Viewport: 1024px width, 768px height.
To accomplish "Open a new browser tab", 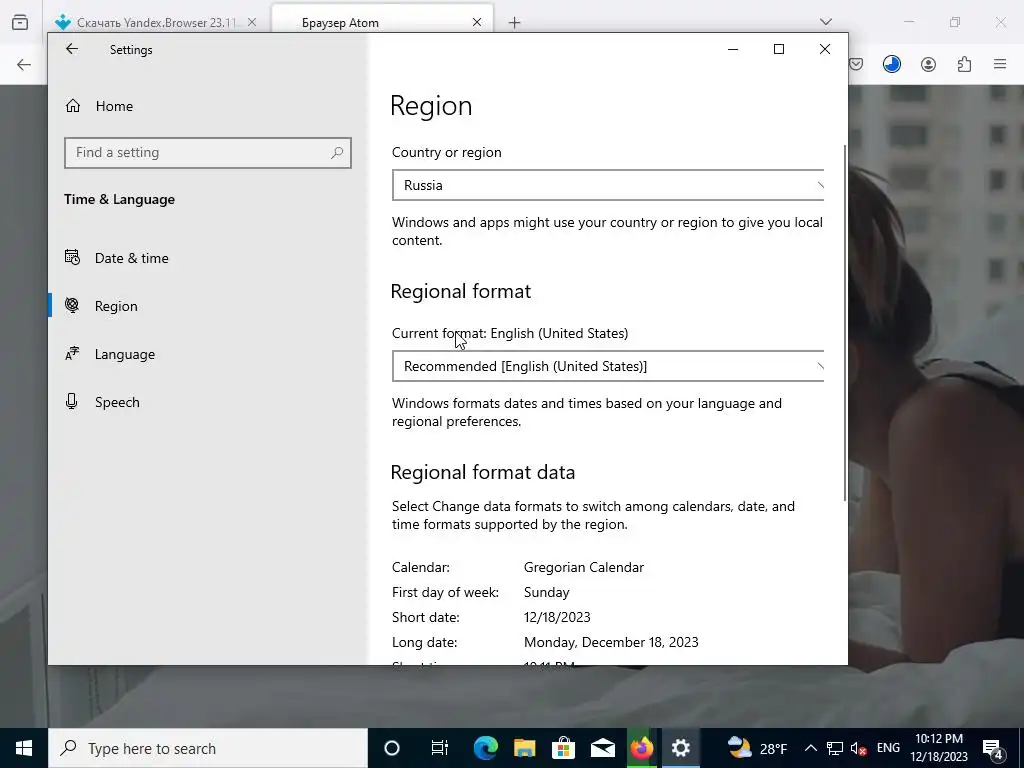I will (x=515, y=23).
